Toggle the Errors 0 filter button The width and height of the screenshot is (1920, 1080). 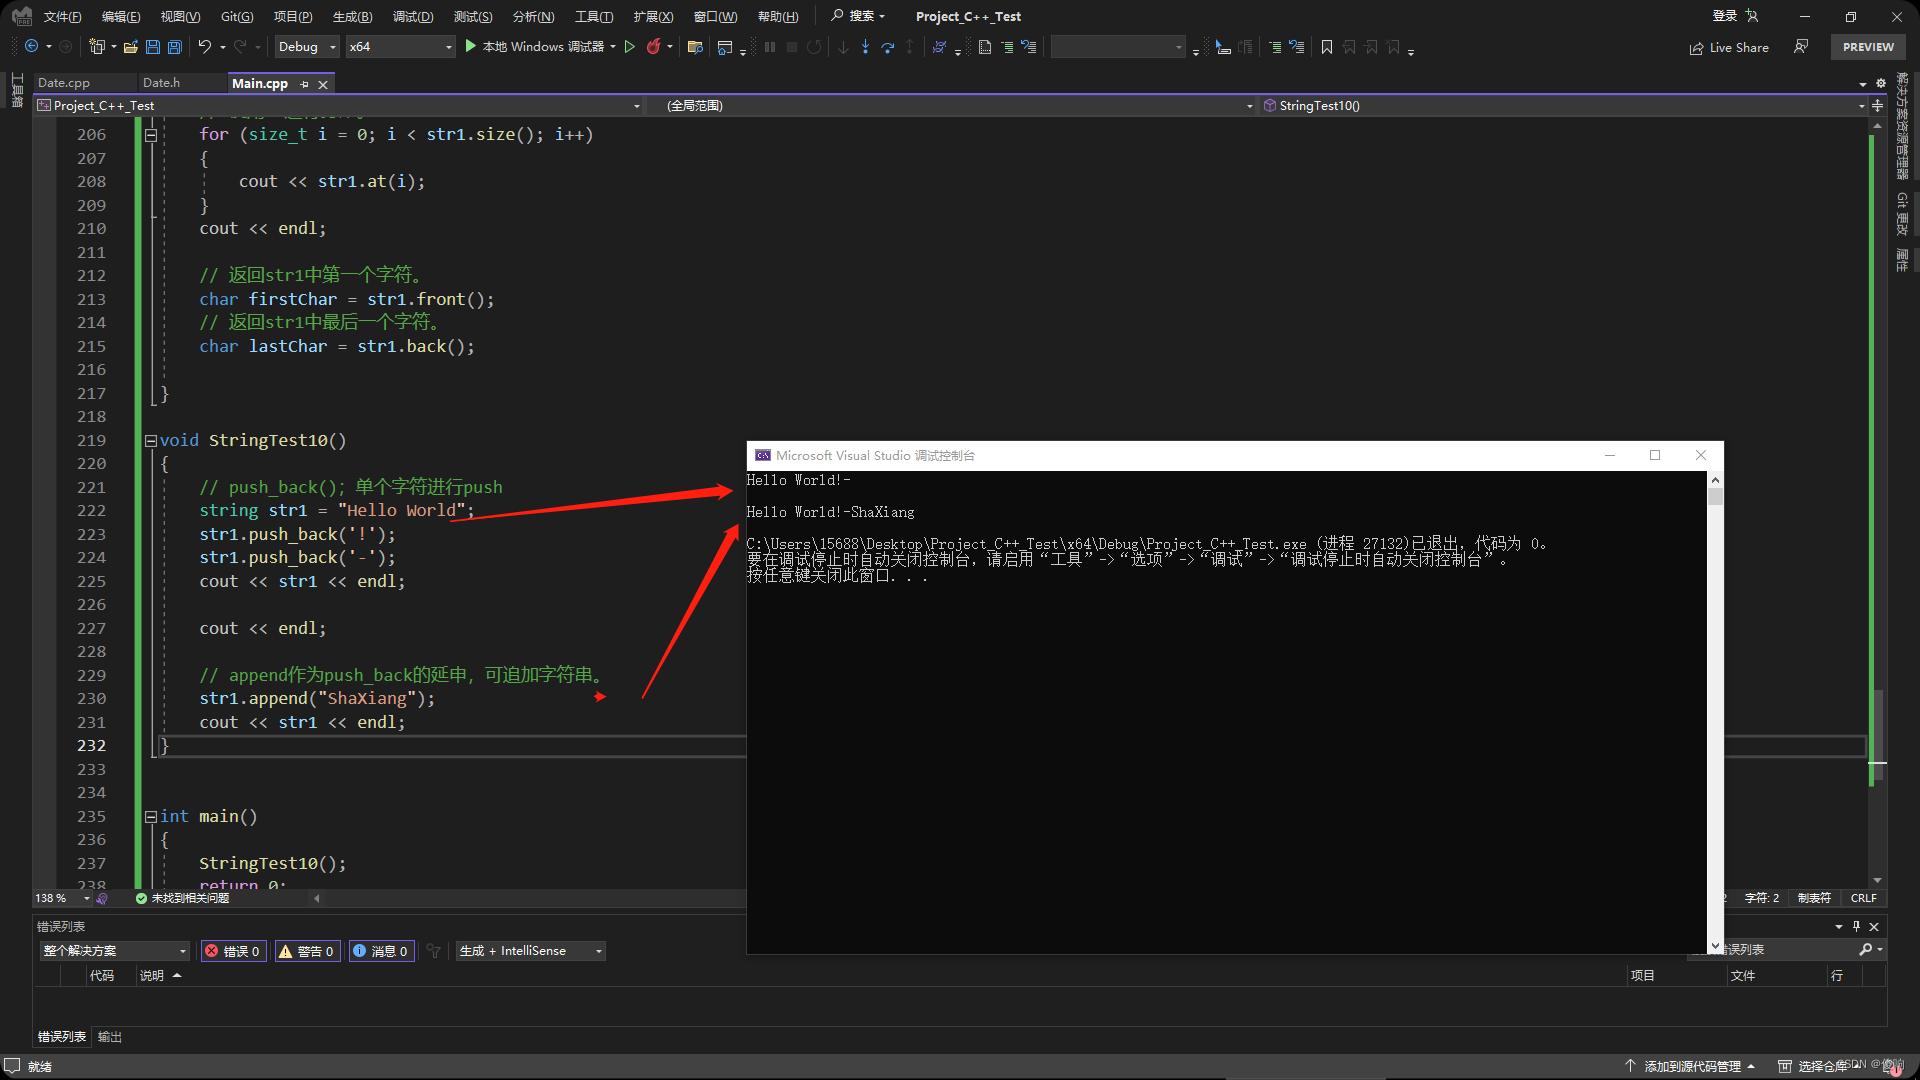point(233,951)
